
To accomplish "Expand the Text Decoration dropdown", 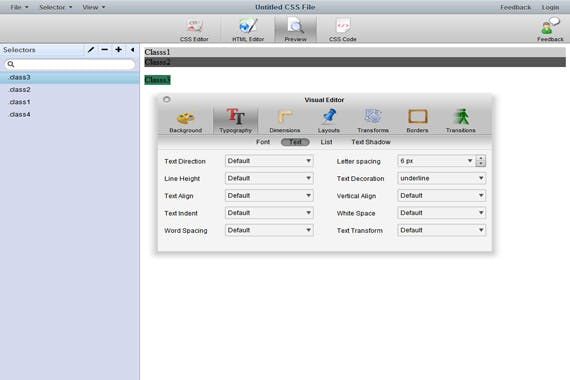I will pyautogui.click(x=442, y=178).
